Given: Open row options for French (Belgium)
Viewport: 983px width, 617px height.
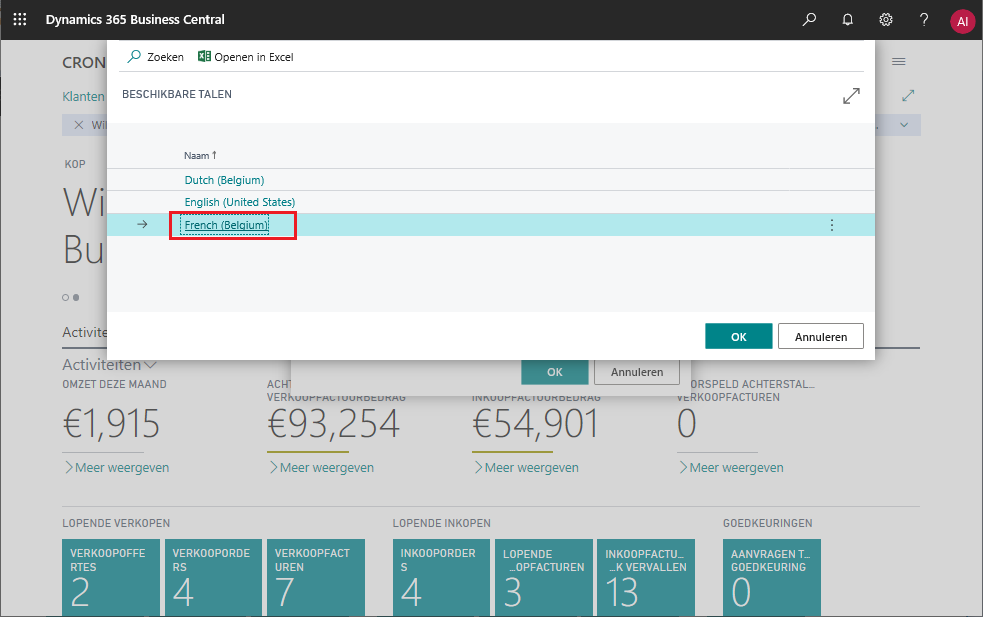Looking at the screenshot, I should (832, 225).
